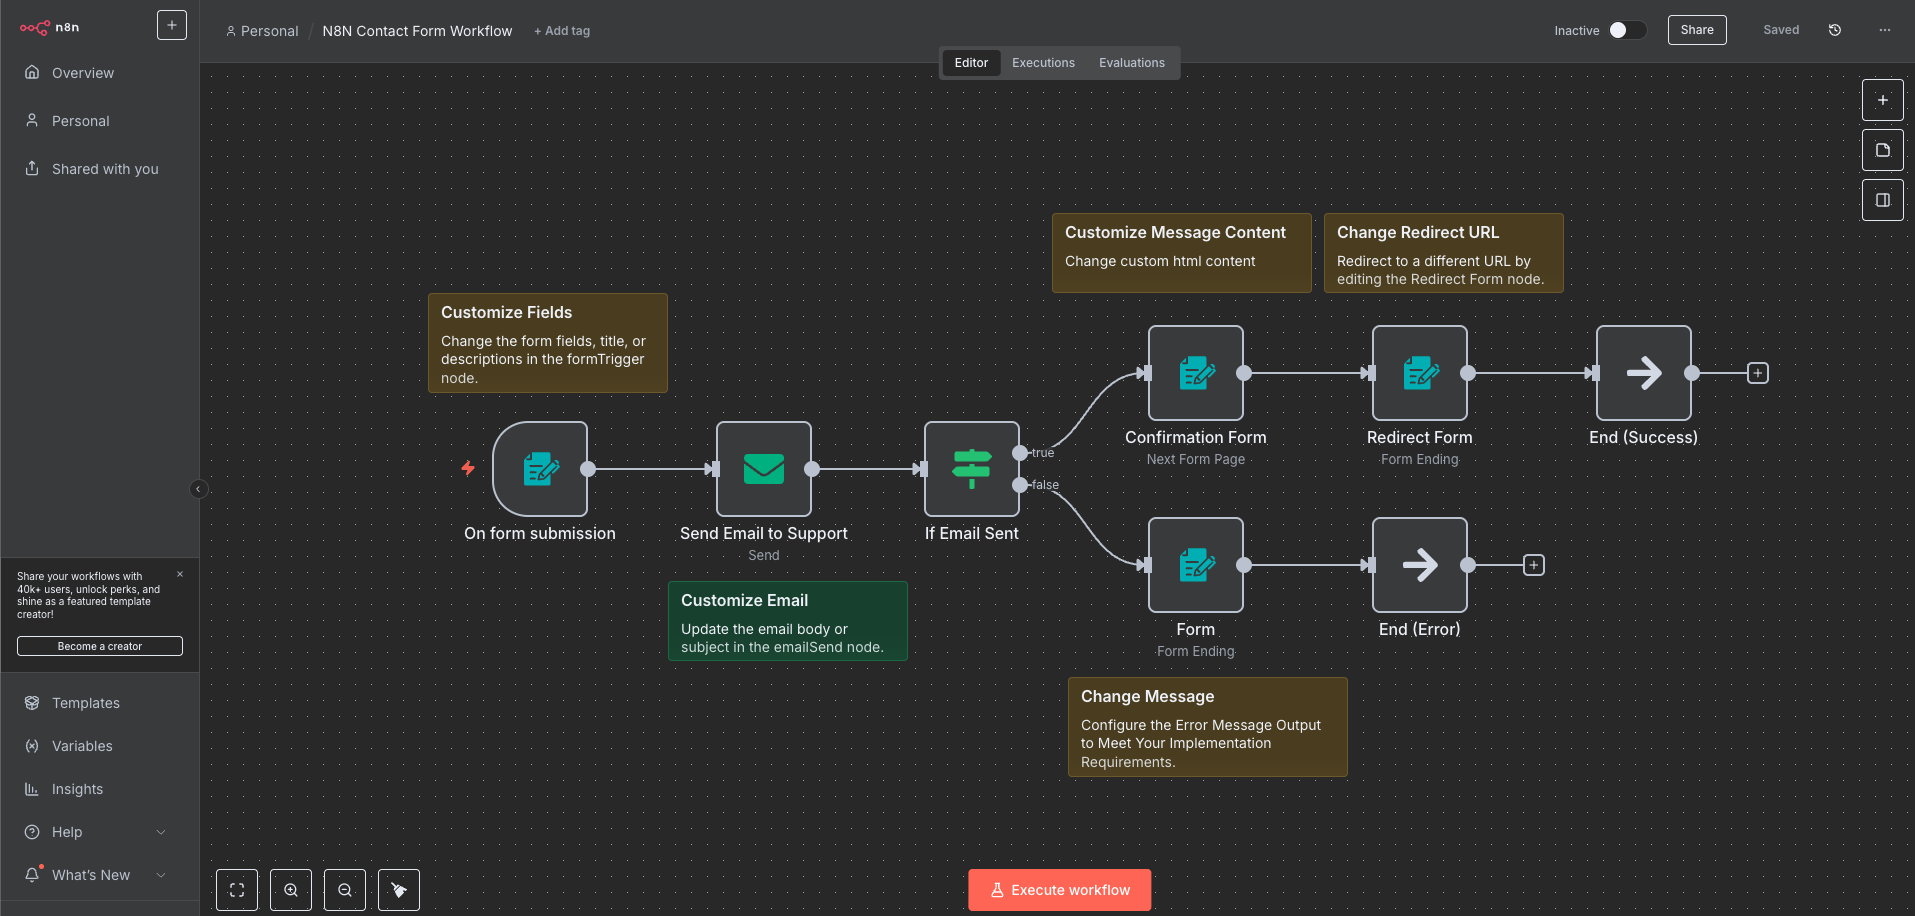Dismiss the creator promotion banner

(x=180, y=574)
